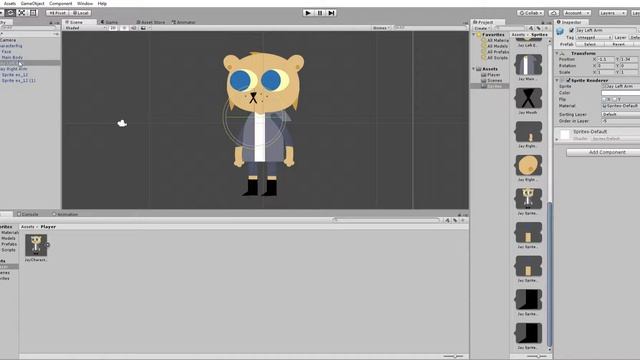This screenshot has width=640, height=360.
Task: Open the Help menu
Action: click(x=102, y=3)
